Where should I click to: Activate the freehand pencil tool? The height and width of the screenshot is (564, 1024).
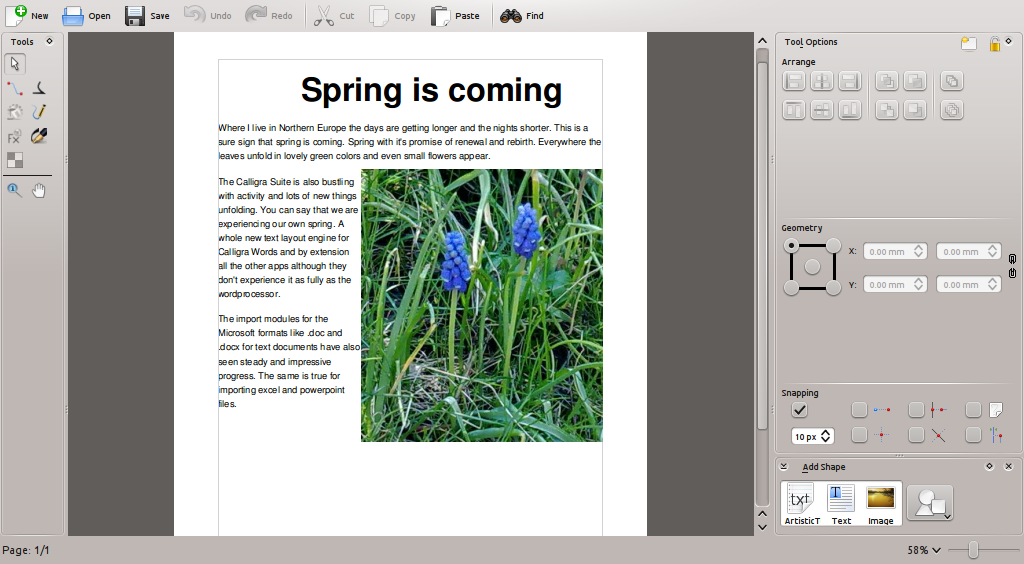coord(39,112)
